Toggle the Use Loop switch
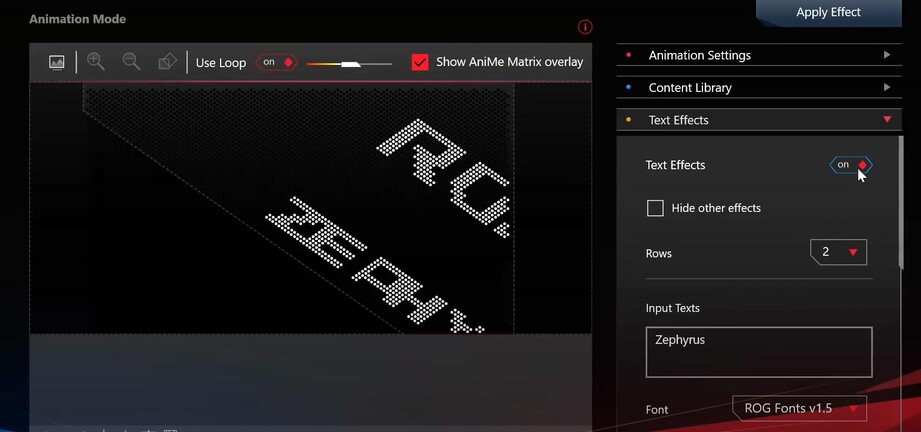Screen dimensions: 921x432 277,62
